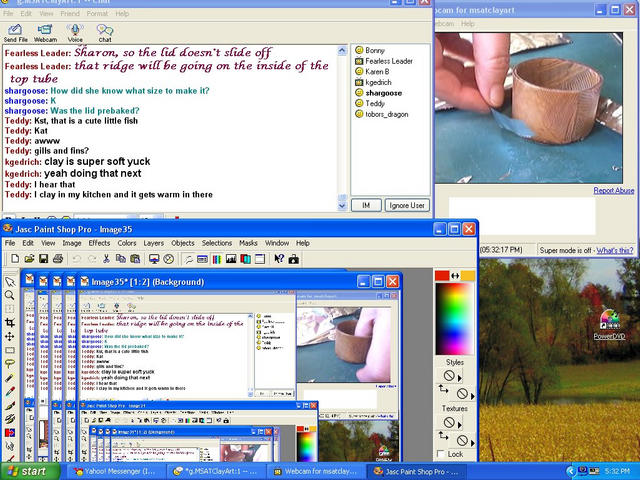This screenshot has height=480, width=640.
Task: Switch to Yahoo! Messenger taskbar button
Action: pos(116,471)
